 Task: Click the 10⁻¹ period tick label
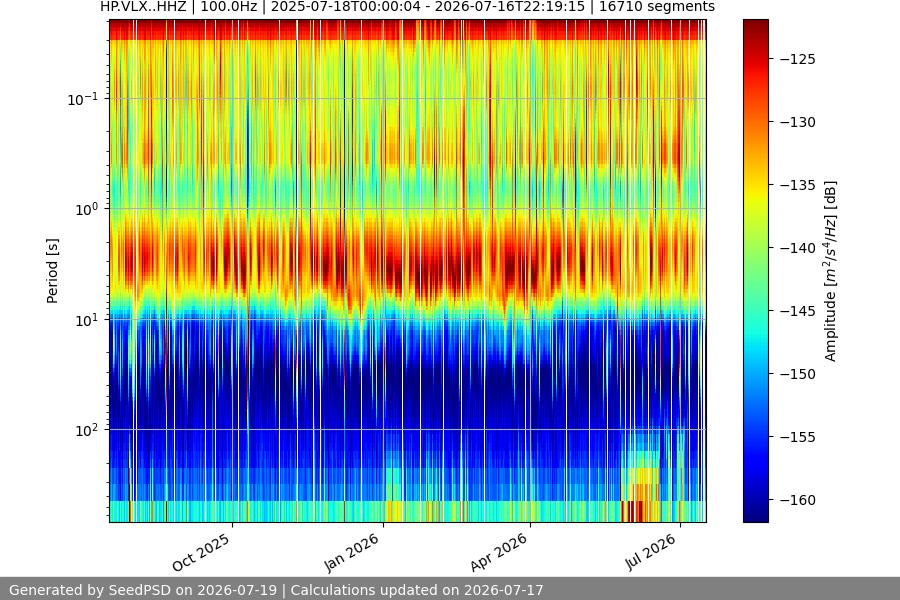(x=83, y=99)
